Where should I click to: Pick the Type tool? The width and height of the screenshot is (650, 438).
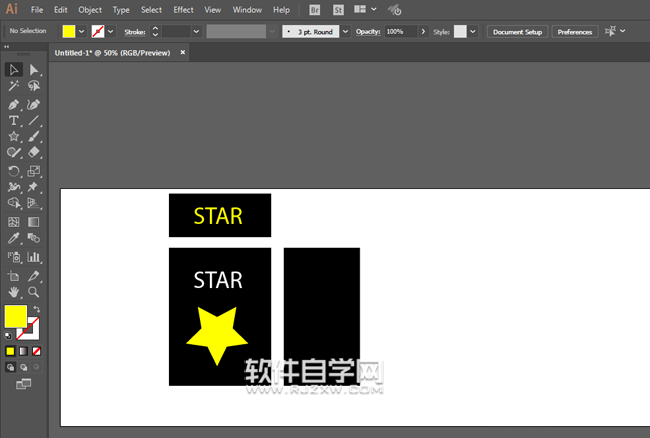pos(14,120)
